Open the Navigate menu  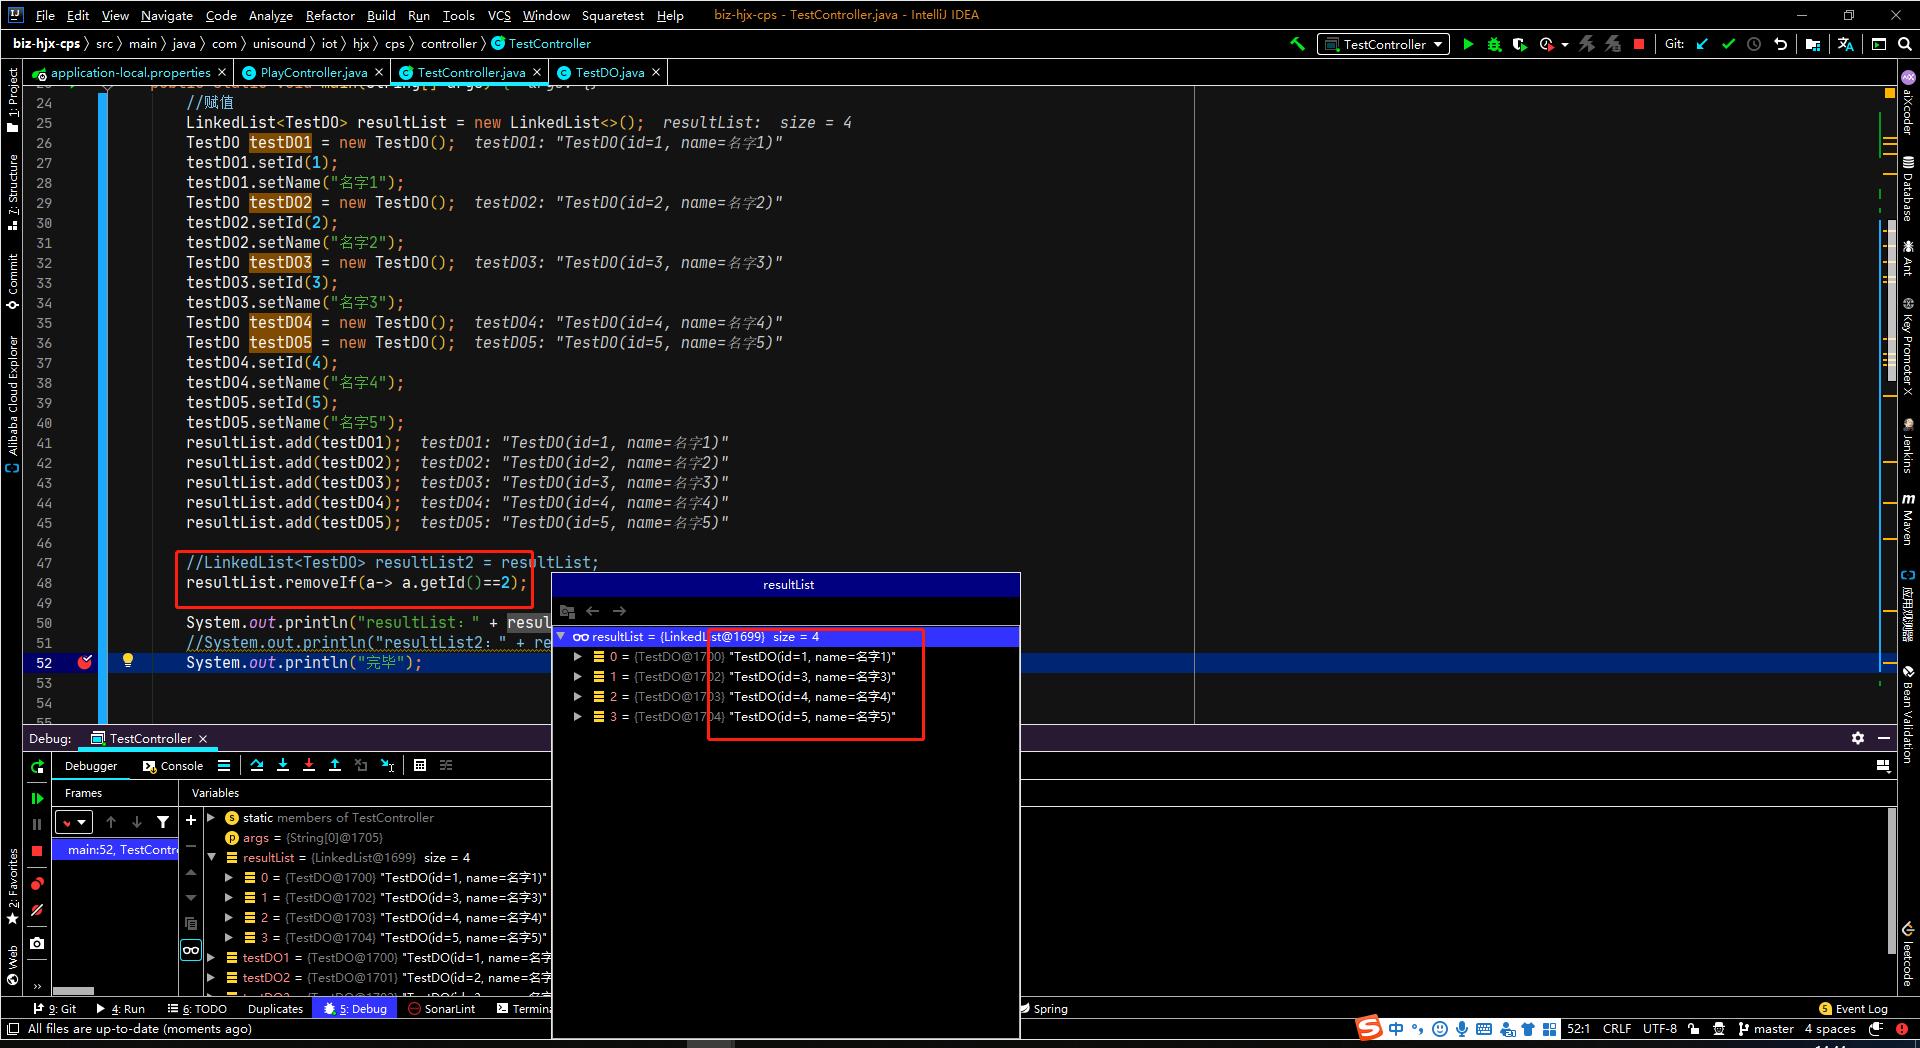click(x=167, y=15)
